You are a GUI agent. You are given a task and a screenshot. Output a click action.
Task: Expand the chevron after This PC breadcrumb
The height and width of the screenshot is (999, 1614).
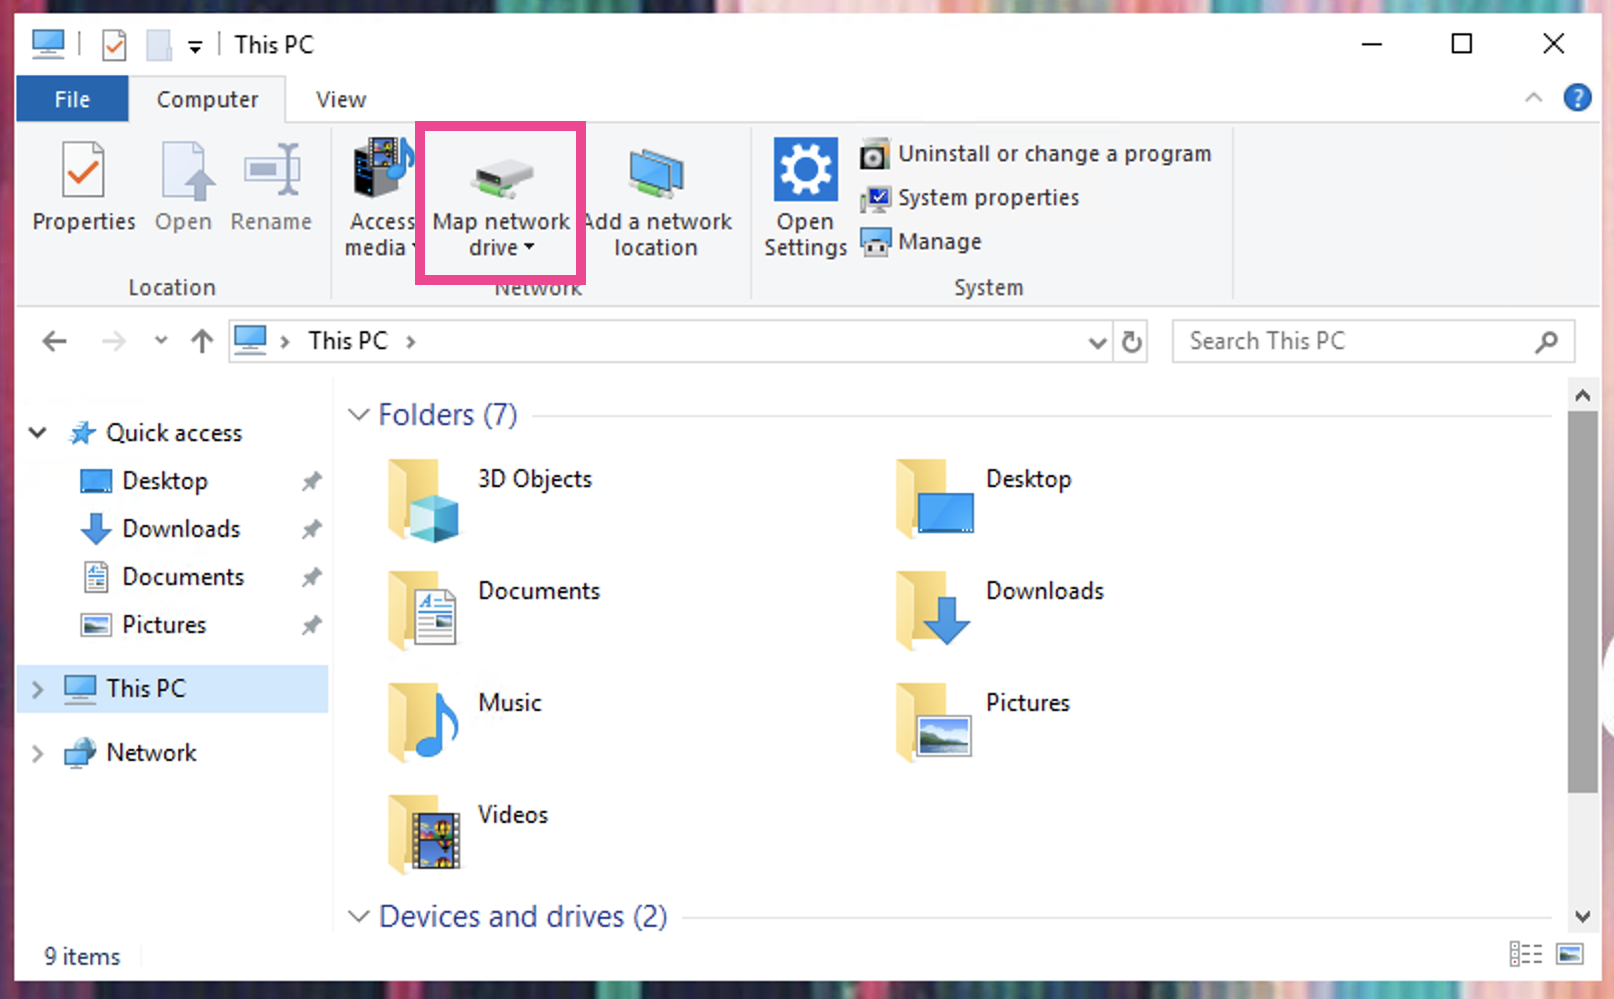pyautogui.click(x=411, y=342)
